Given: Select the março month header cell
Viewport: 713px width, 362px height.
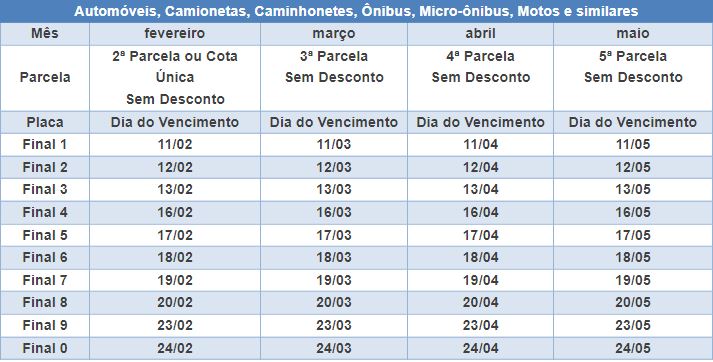Looking at the screenshot, I should click(334, 34).
